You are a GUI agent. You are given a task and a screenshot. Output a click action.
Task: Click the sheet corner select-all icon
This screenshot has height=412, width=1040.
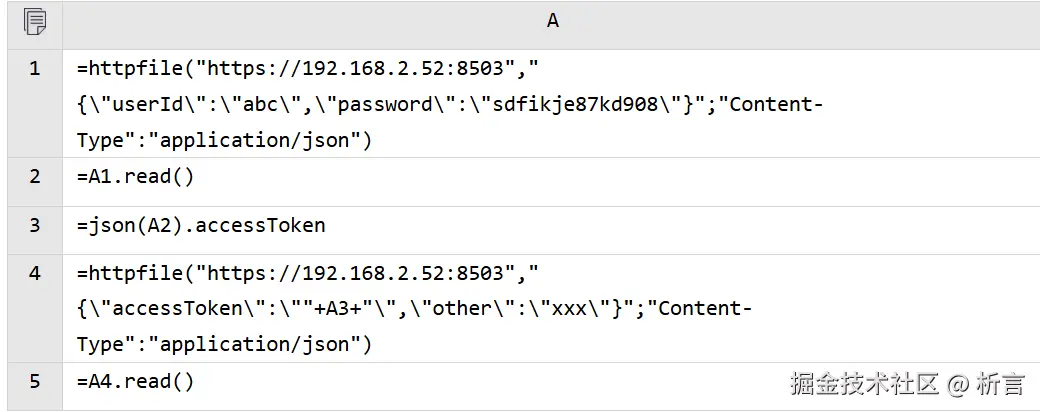(34, 21)
